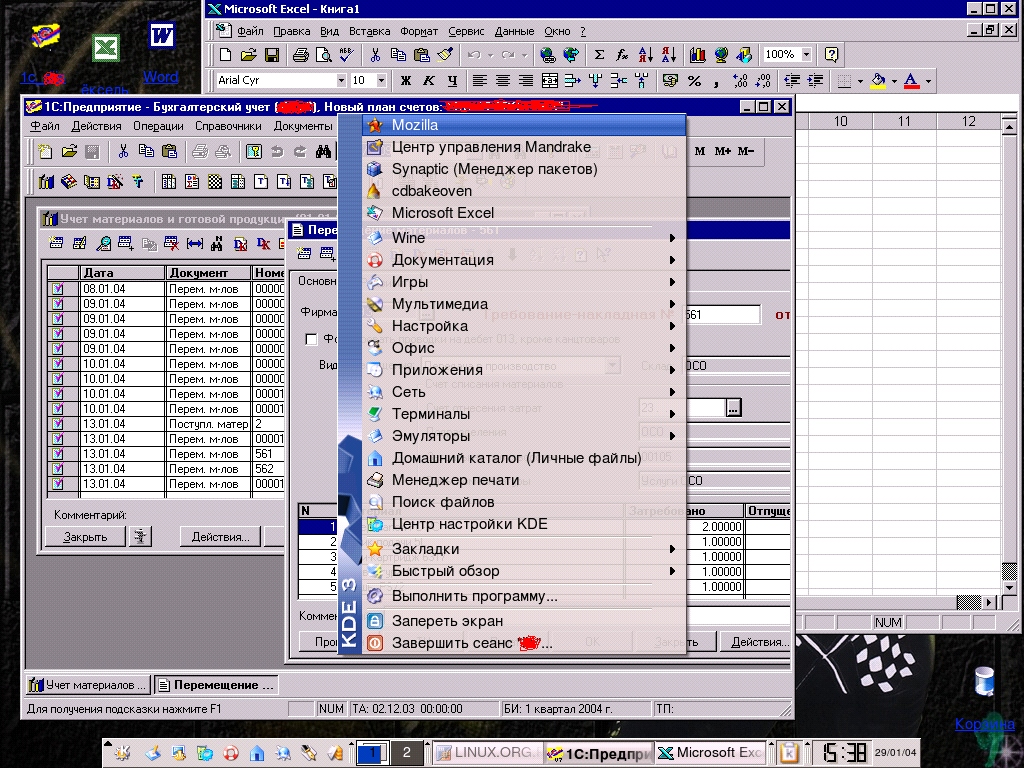Open the Arial Cyr font name dropdown
1024x768 pixels.
coord(341,81)
